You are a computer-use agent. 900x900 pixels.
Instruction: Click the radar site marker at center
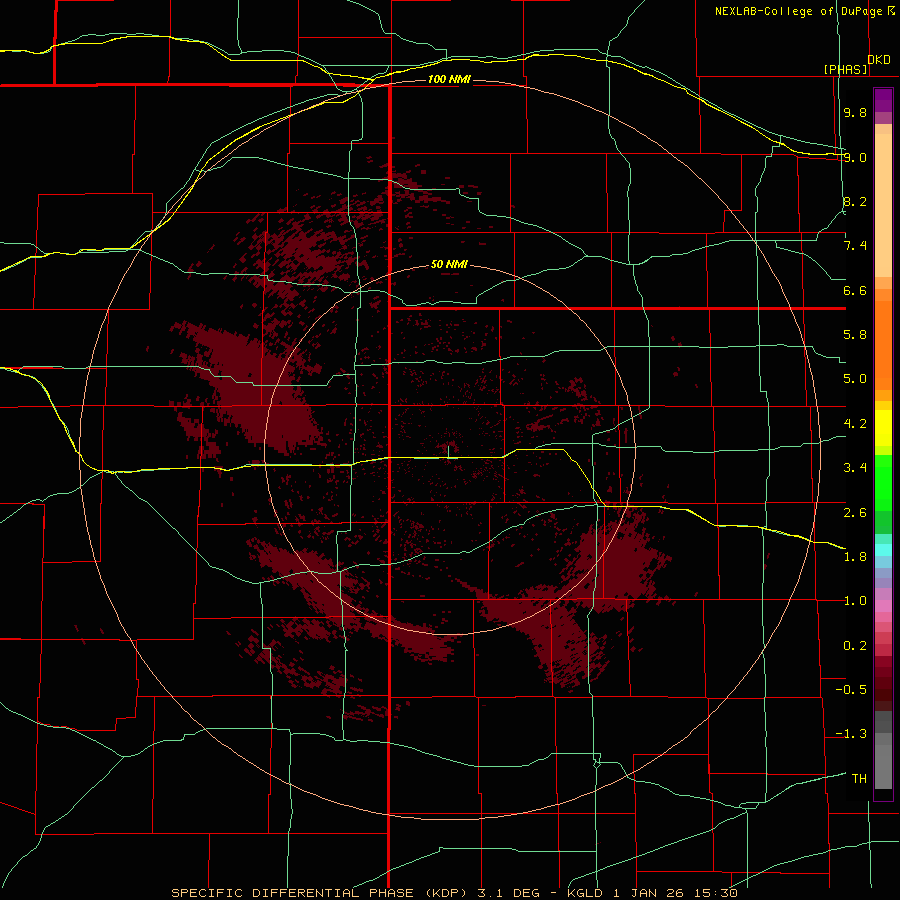(448, 451)
